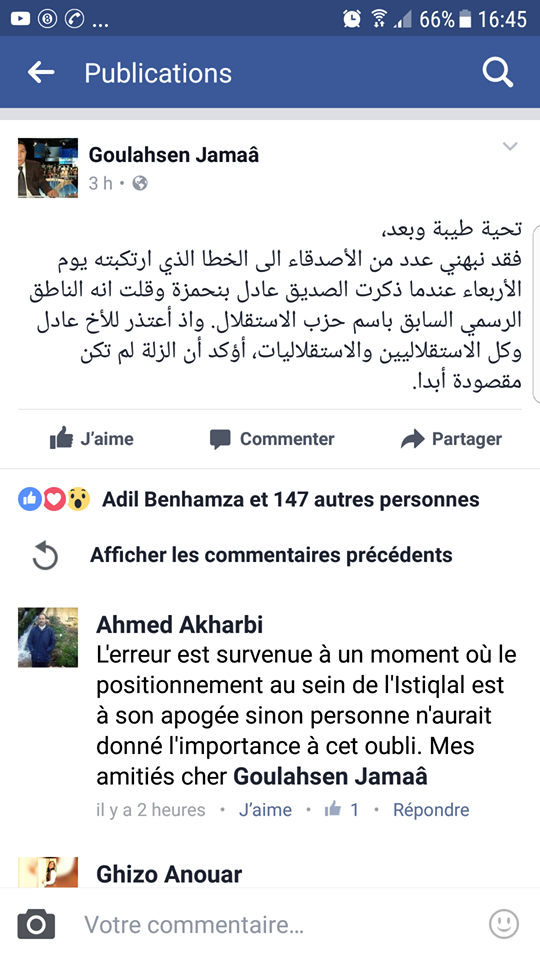Screen dimensions: 540x960
Task: Open search with magnifier icon
Action: tap(497, 73)
